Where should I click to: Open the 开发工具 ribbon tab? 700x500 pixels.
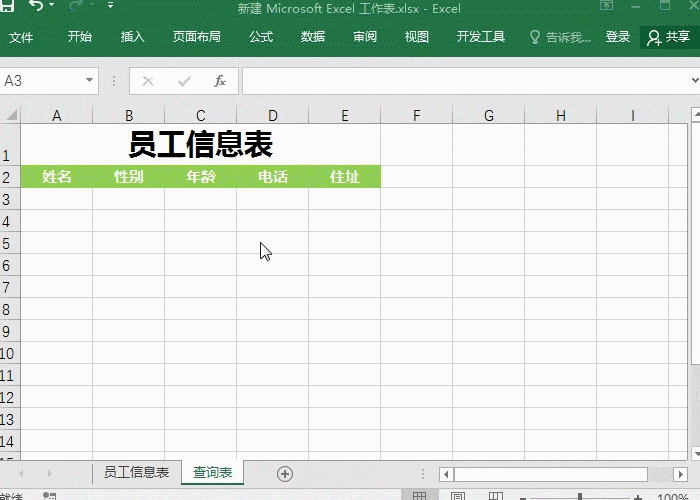(481, 37)
